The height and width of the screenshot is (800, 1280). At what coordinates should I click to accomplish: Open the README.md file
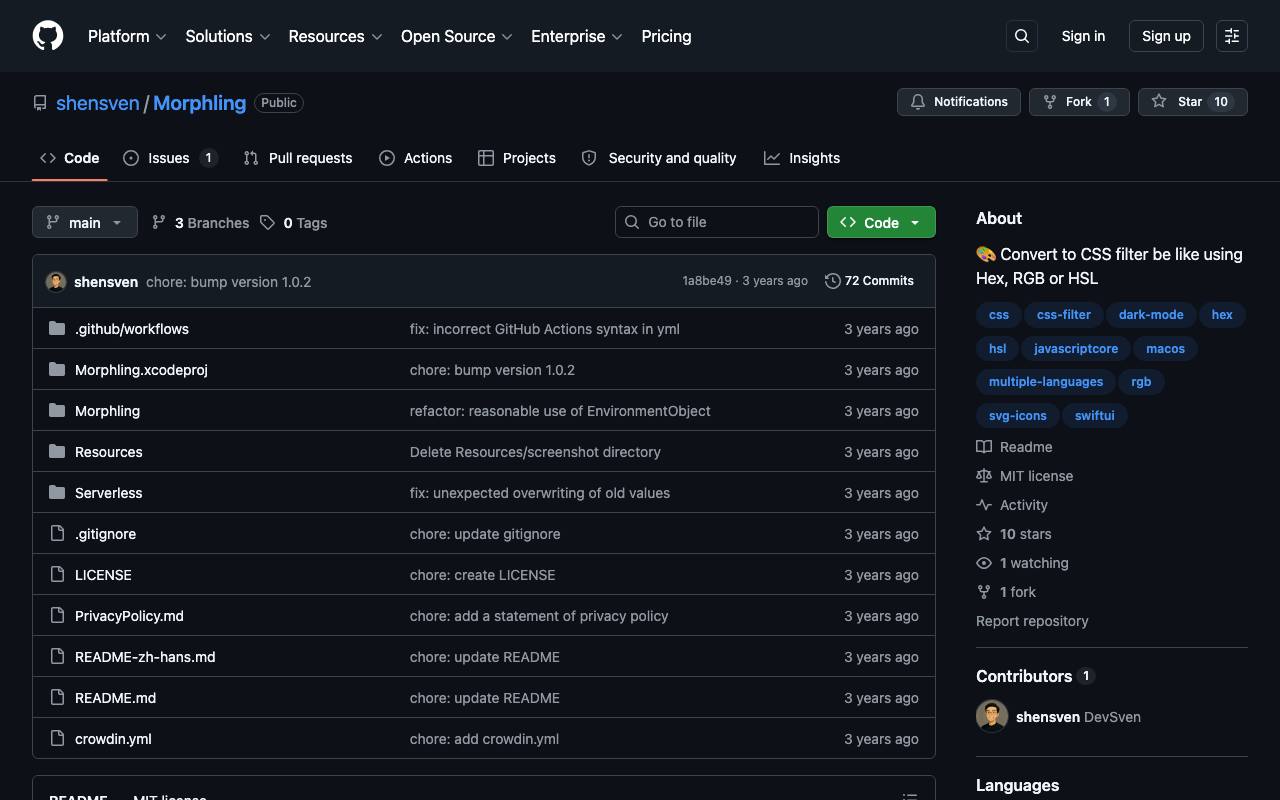coord(115,698)
